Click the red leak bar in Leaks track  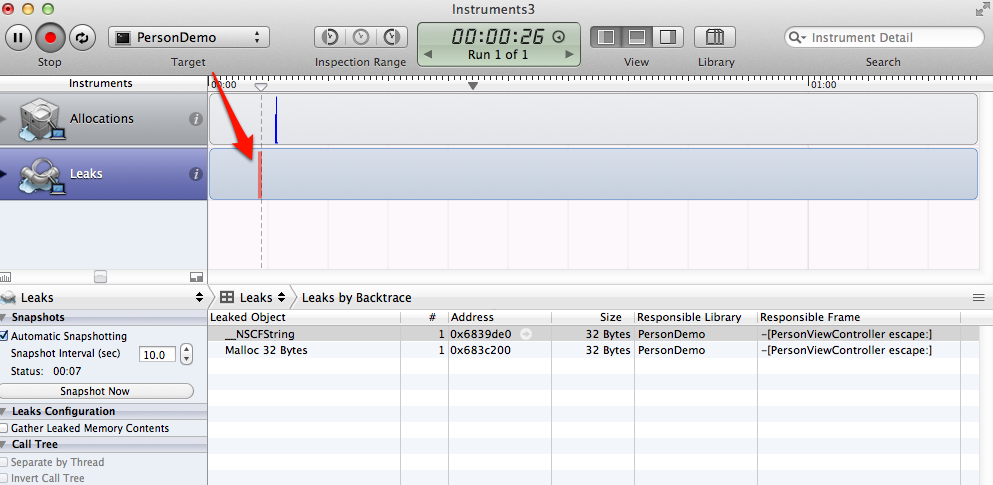259,175
